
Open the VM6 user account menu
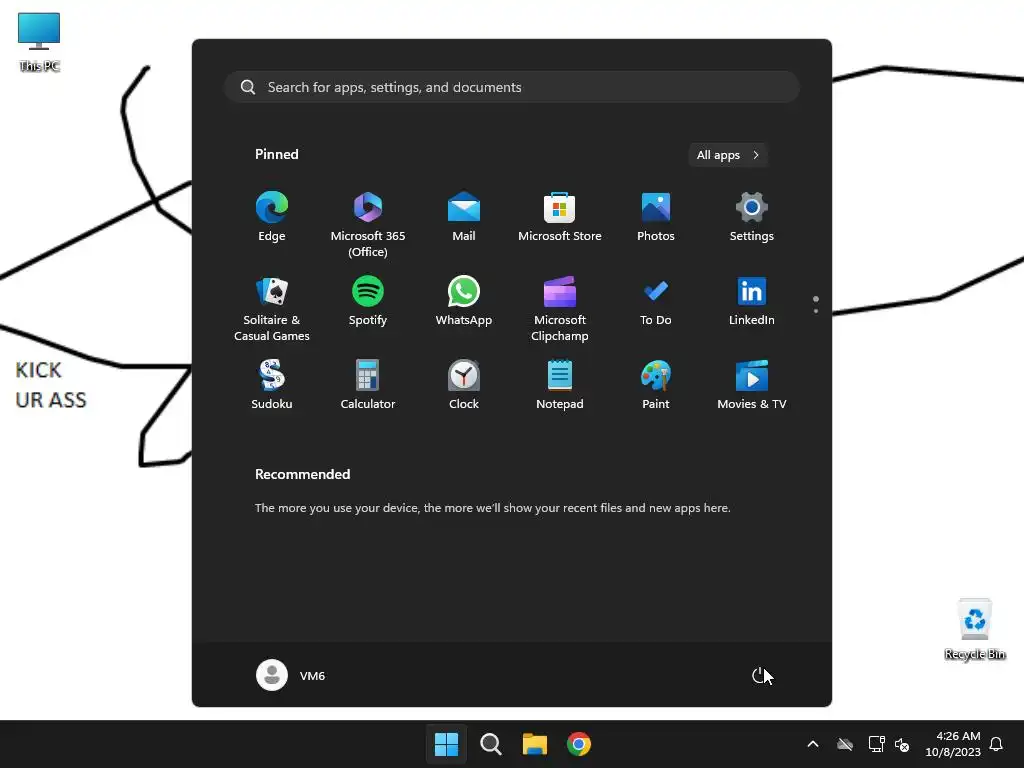pos(291,675)
